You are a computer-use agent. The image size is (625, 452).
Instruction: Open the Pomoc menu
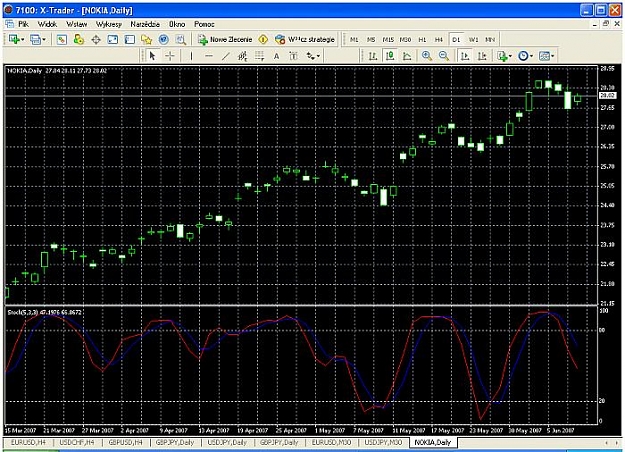(204, 24)
